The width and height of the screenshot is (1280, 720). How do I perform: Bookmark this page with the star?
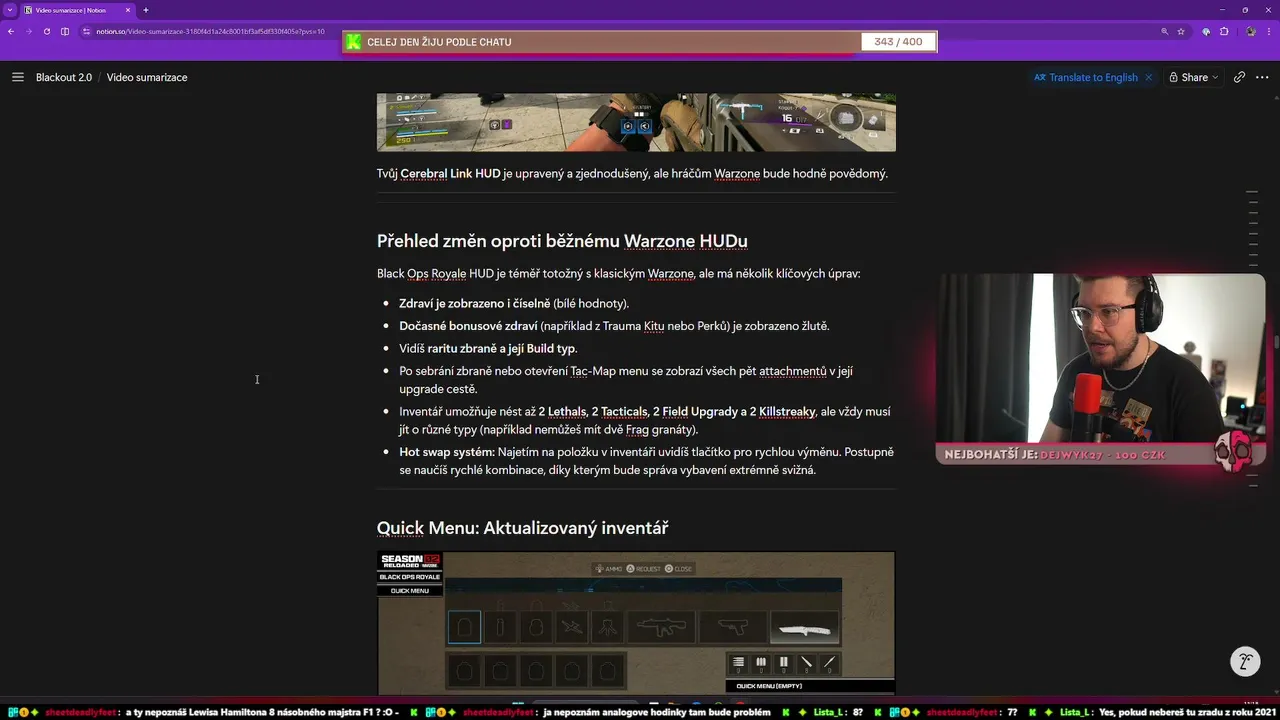tap(1181, 31)
